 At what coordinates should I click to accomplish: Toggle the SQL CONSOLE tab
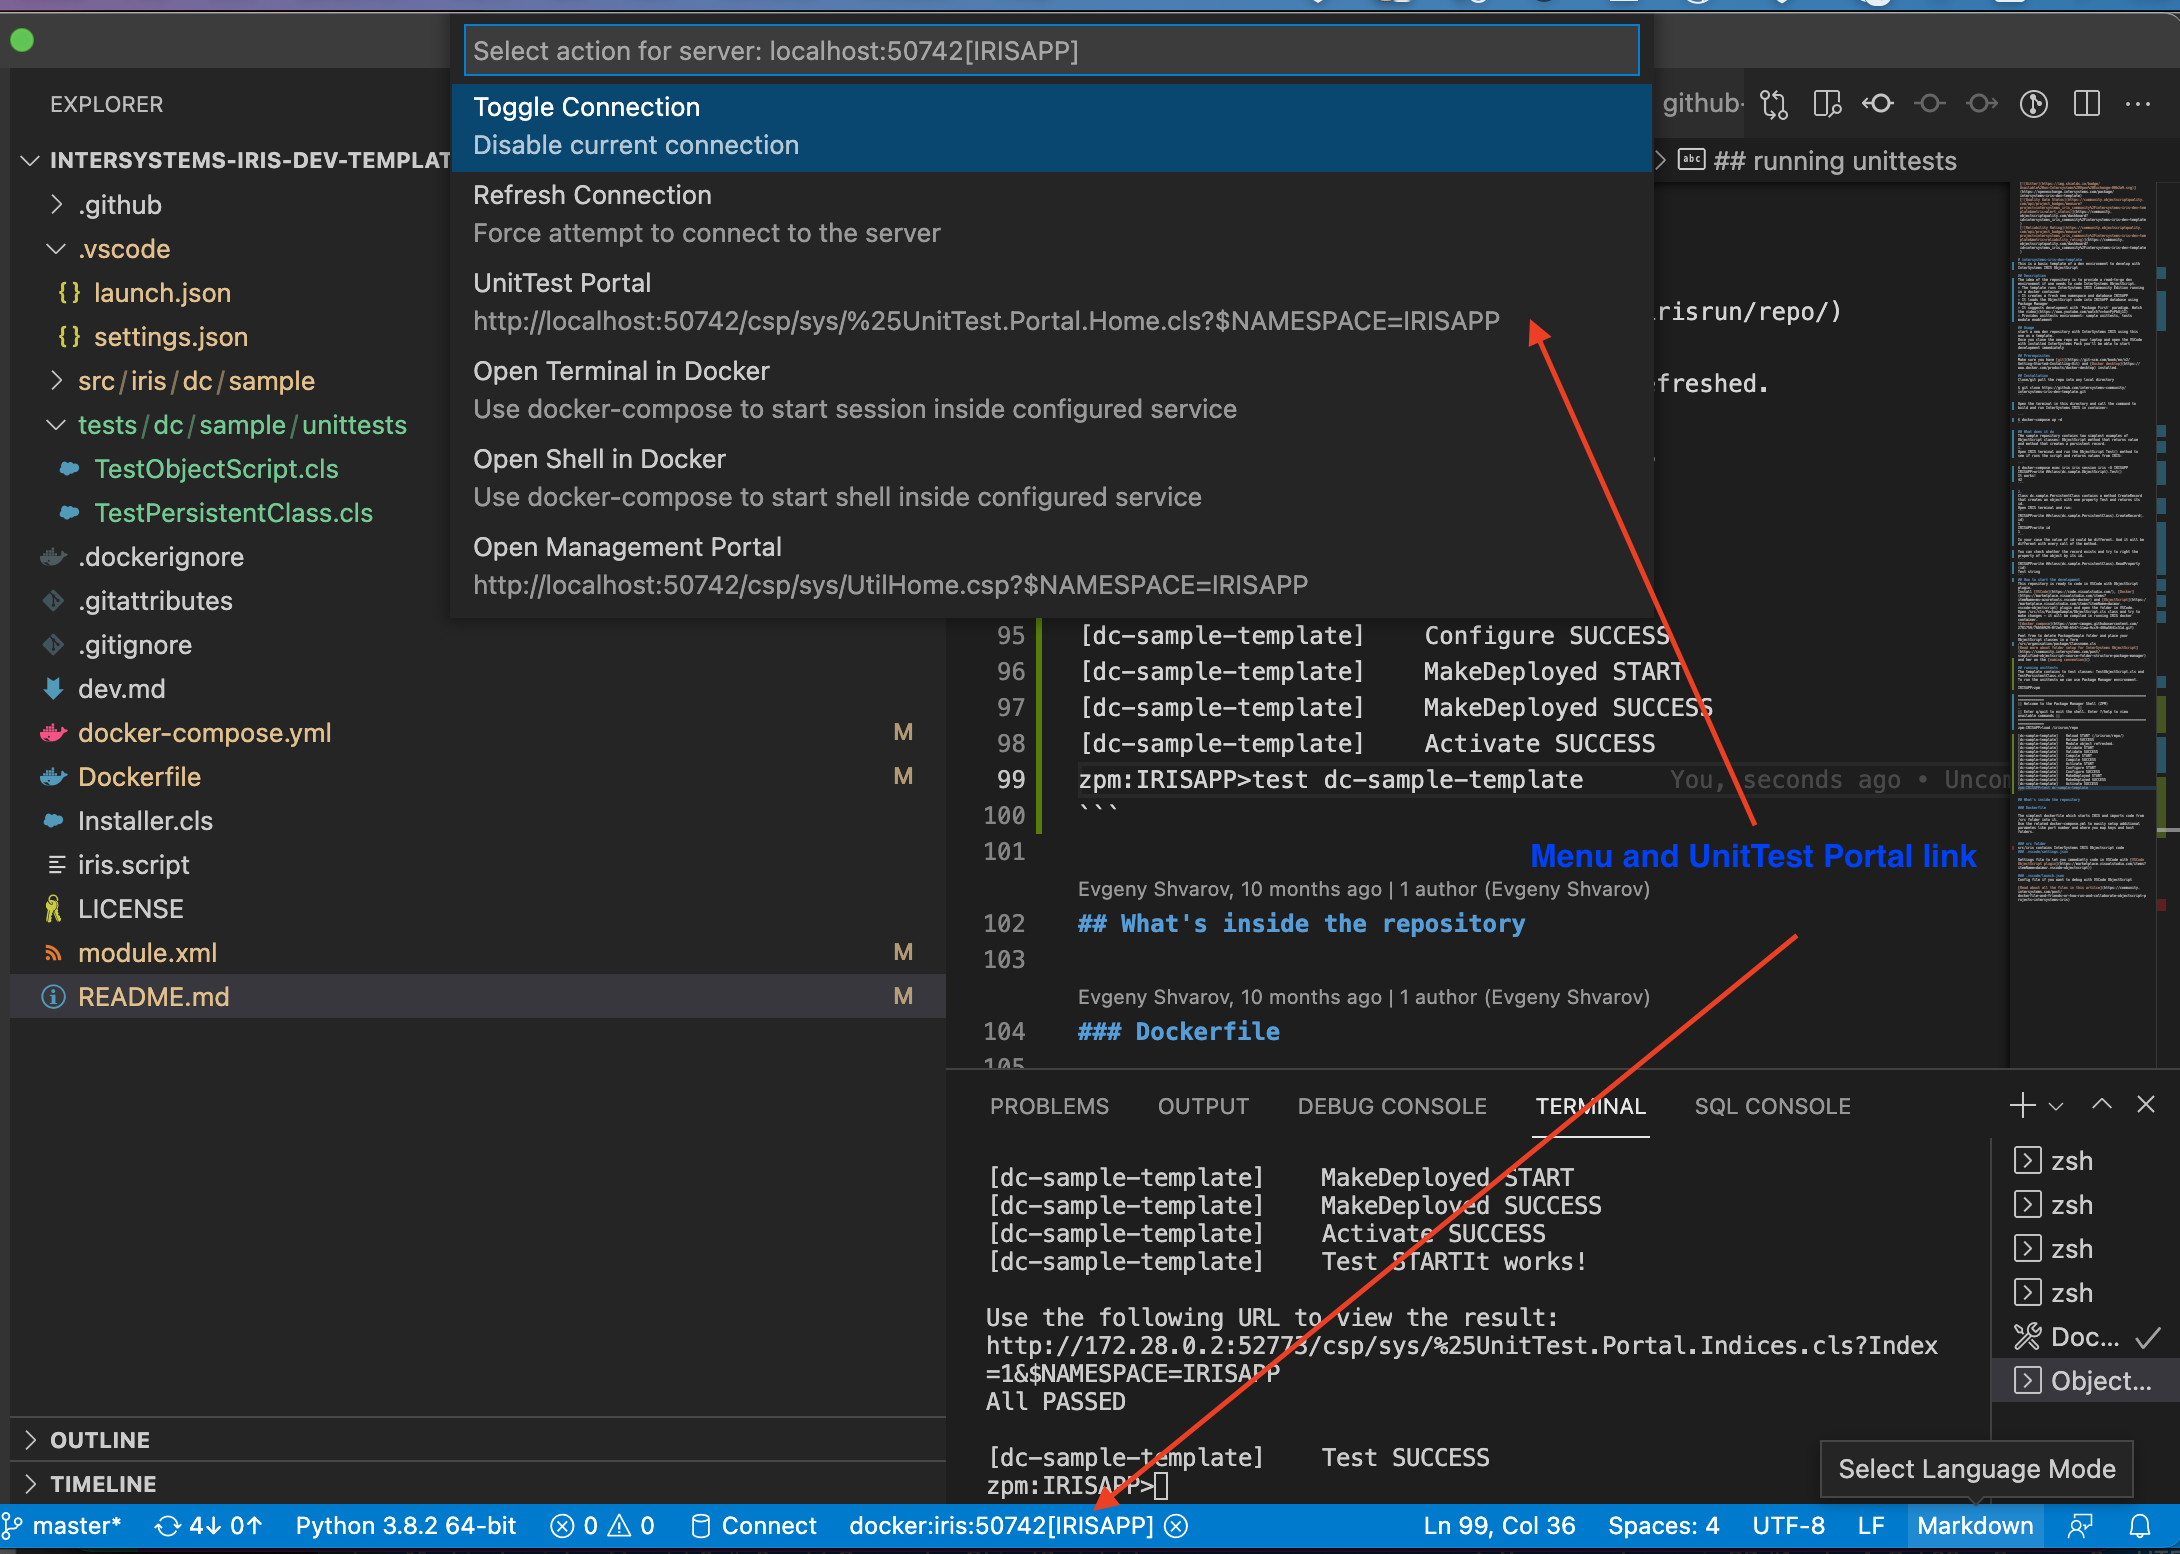pyautogui.click(x=1771, y=1105)
